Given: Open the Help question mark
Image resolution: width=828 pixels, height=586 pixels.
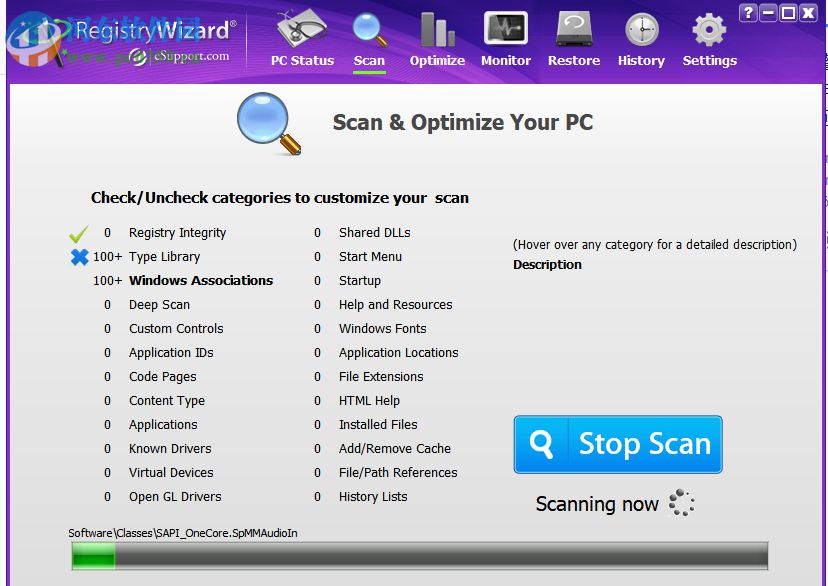Looking at the screenshot, I should (x=747, y=12).
